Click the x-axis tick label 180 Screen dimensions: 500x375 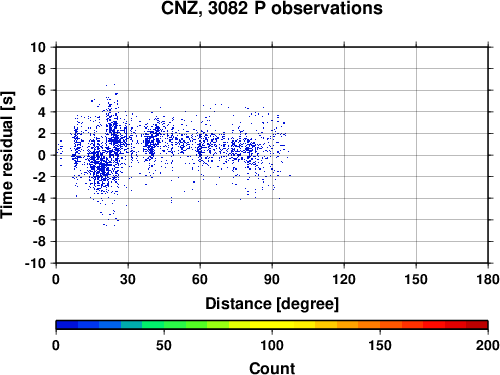[488, 279]
